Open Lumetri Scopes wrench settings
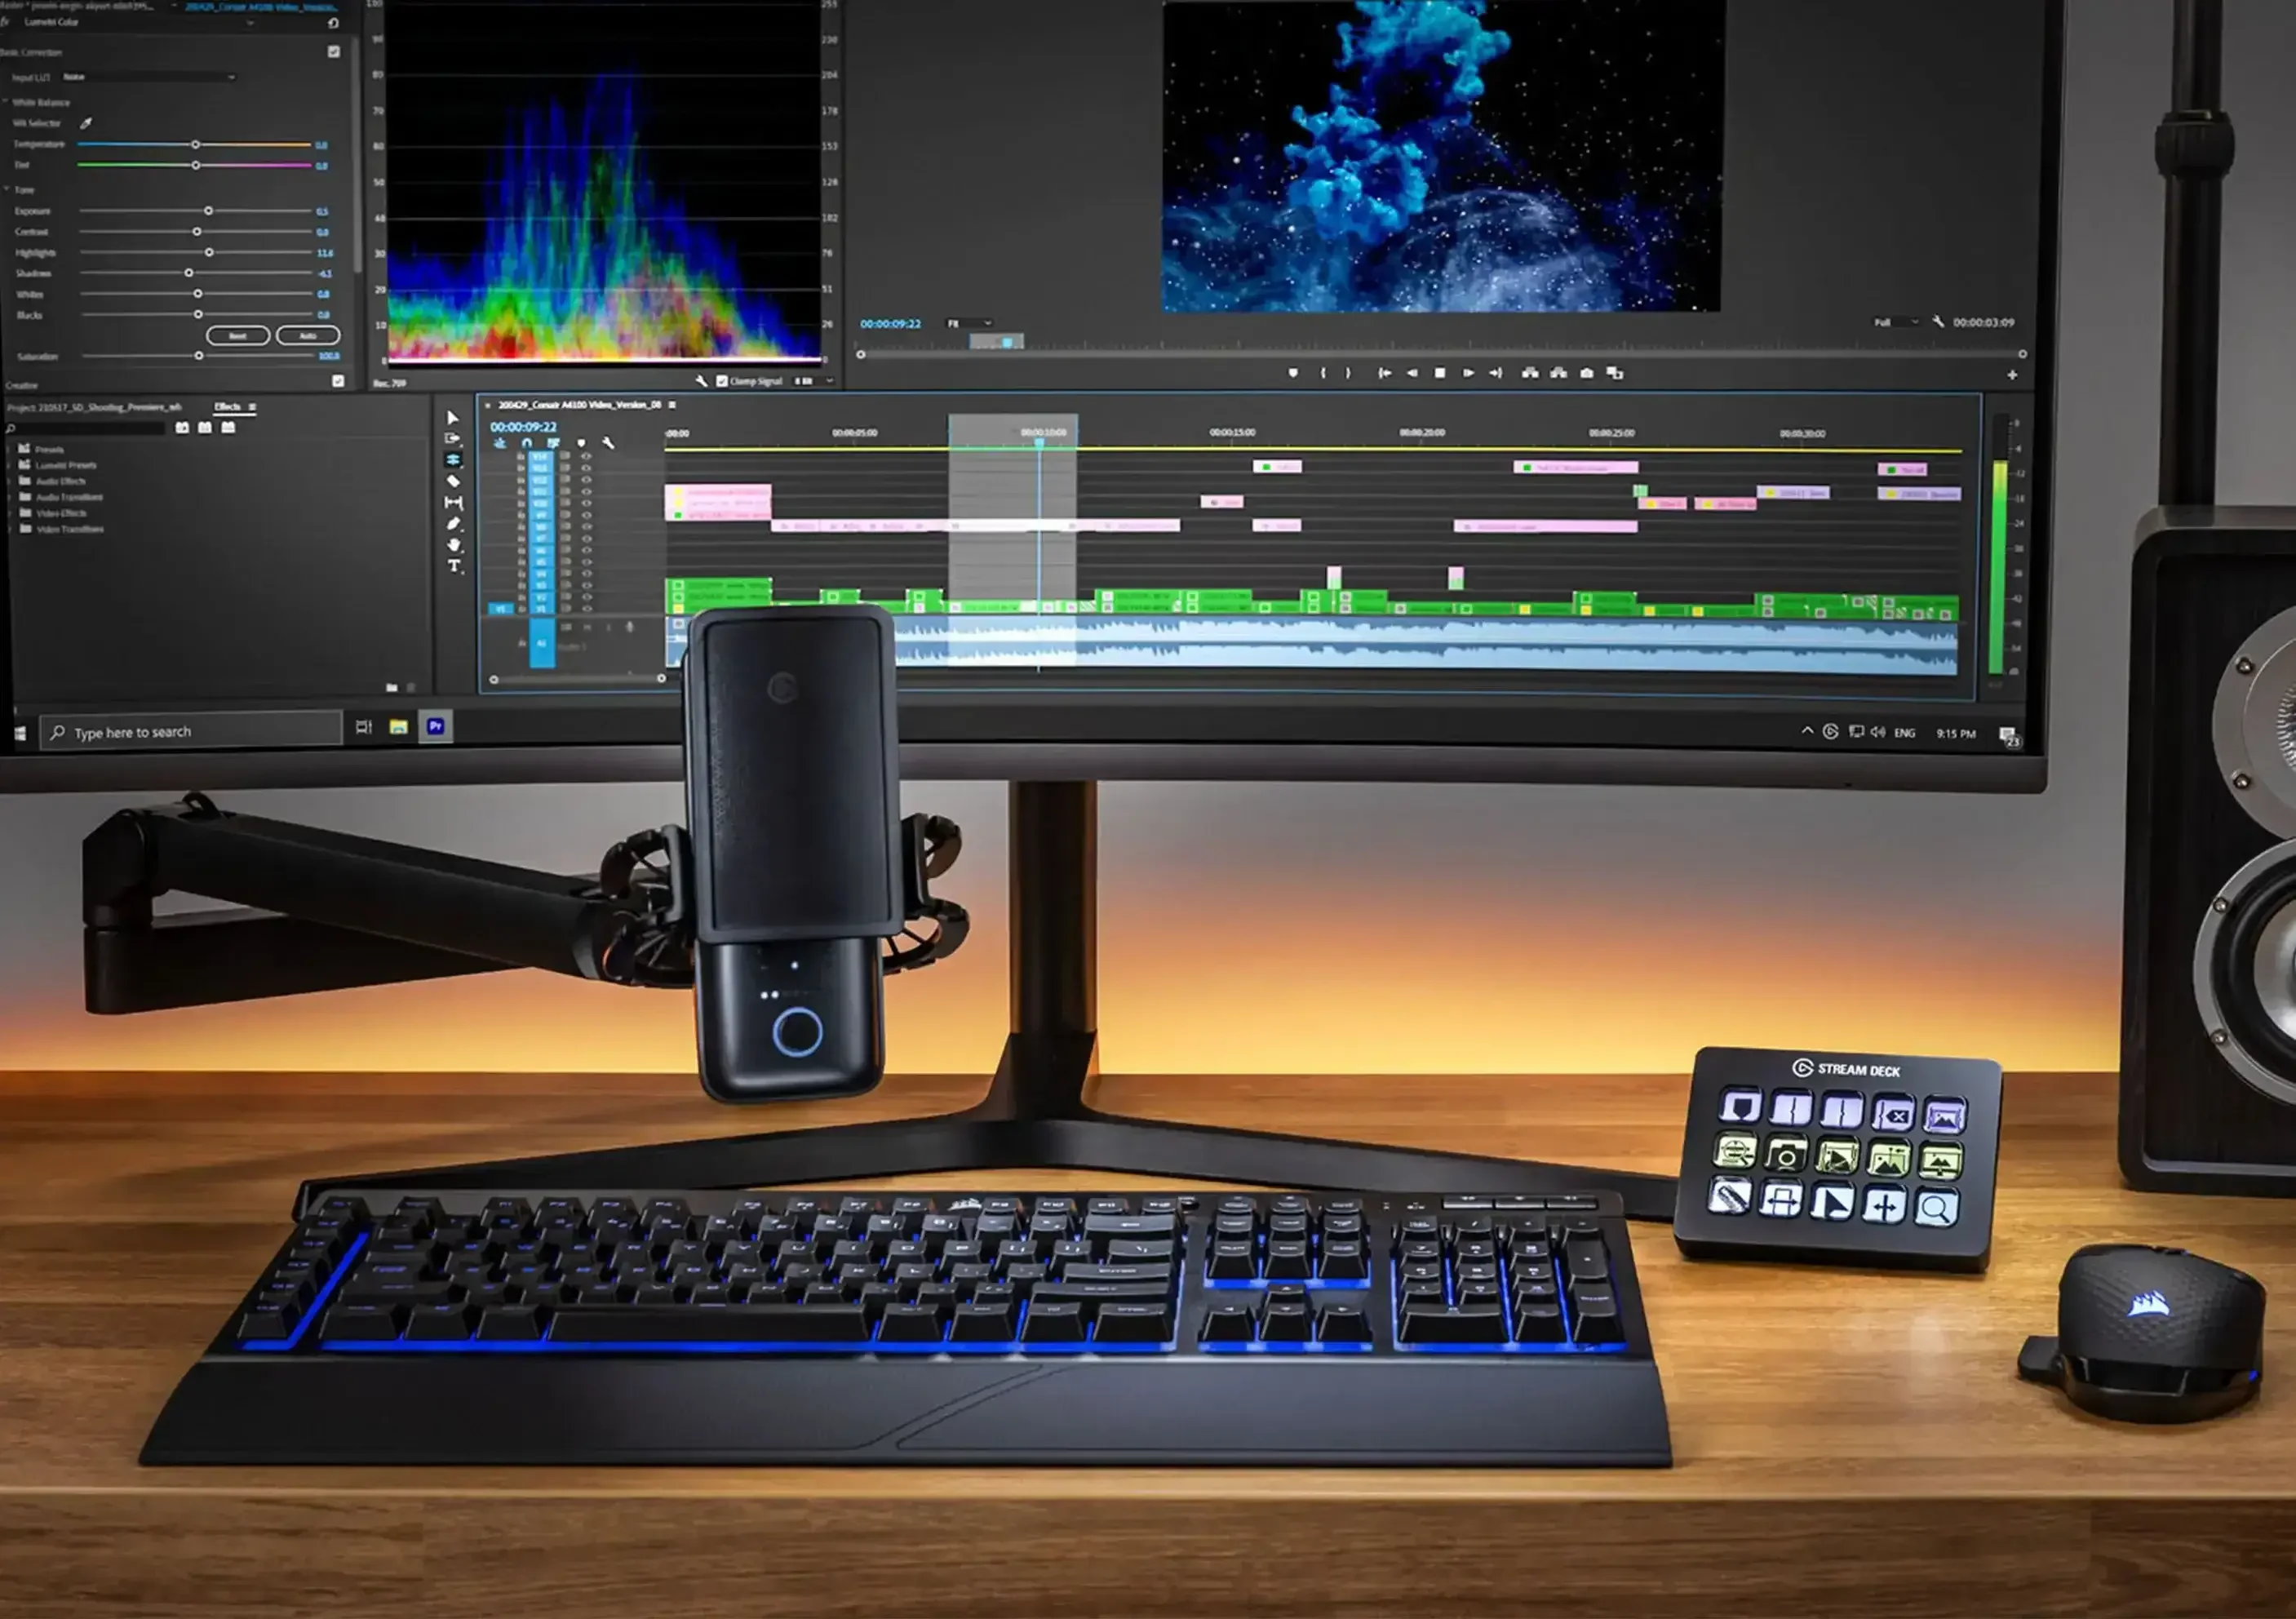The image size is (2296, 1619). [x=701, y=381]
